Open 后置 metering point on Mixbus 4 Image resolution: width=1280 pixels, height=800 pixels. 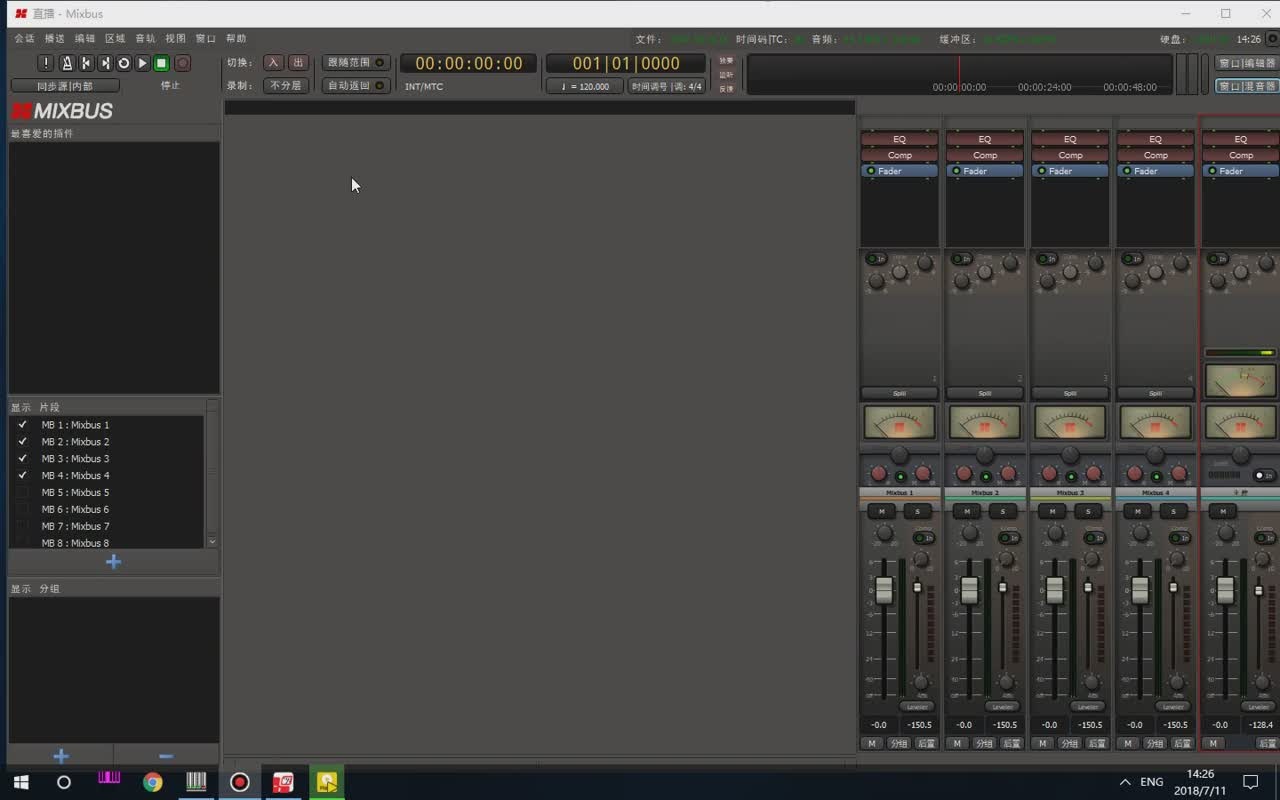1182,744
